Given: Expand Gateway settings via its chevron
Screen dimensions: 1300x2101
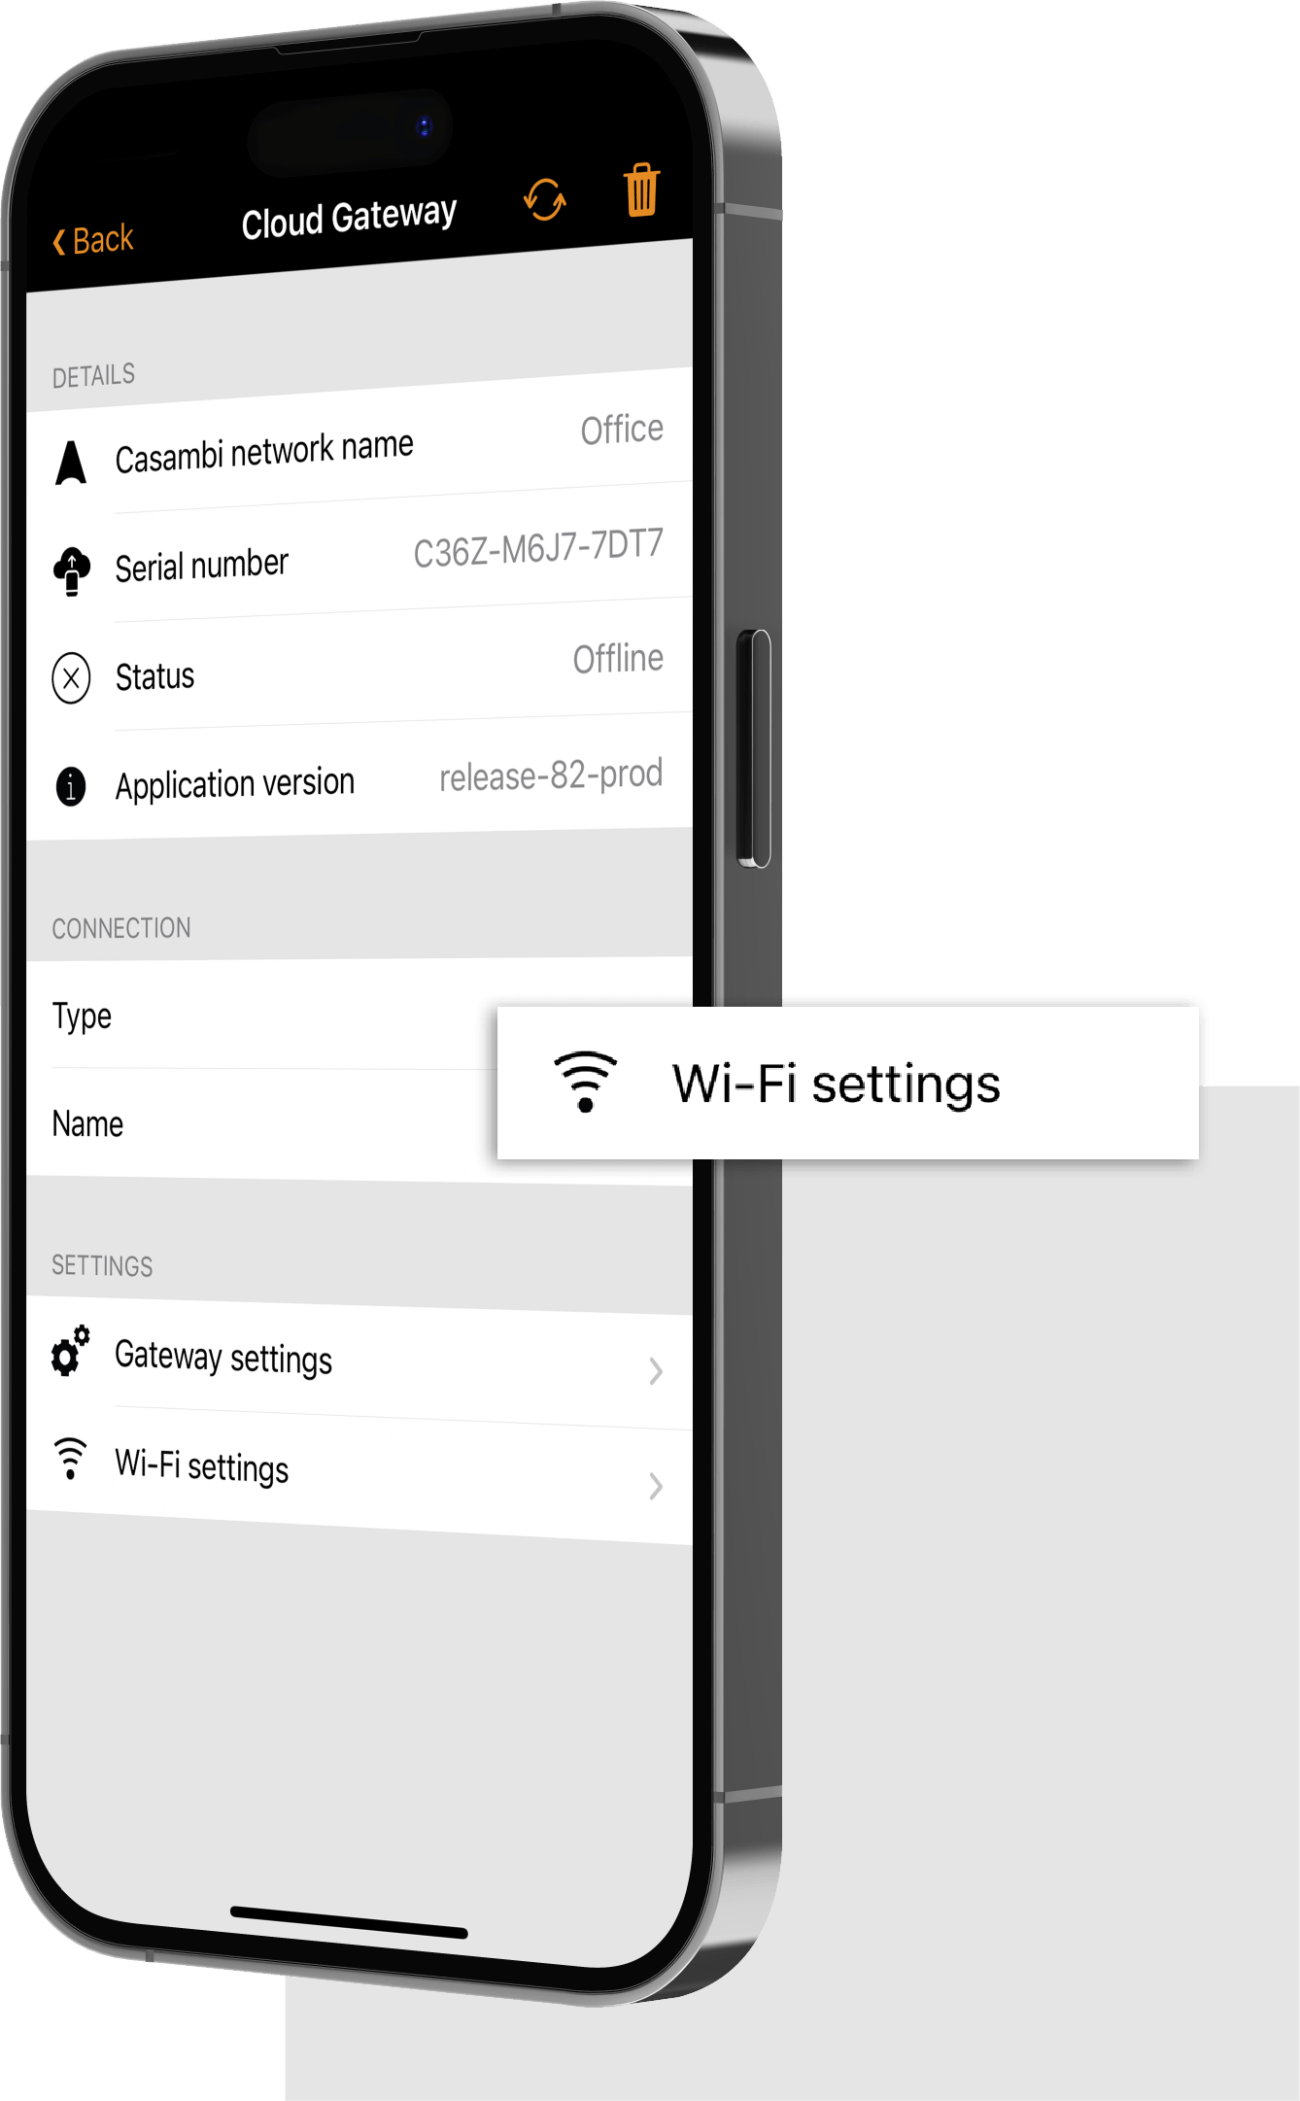Looking at the screenshot, I should click(x=655, y=1371).
